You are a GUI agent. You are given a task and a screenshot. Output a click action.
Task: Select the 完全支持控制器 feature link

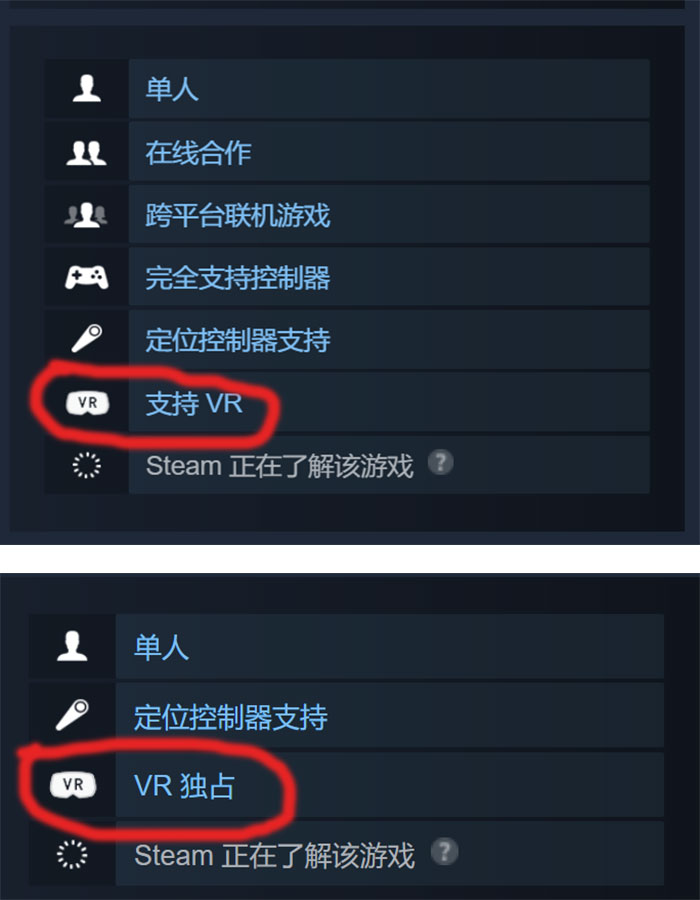(x=238, y=278)
